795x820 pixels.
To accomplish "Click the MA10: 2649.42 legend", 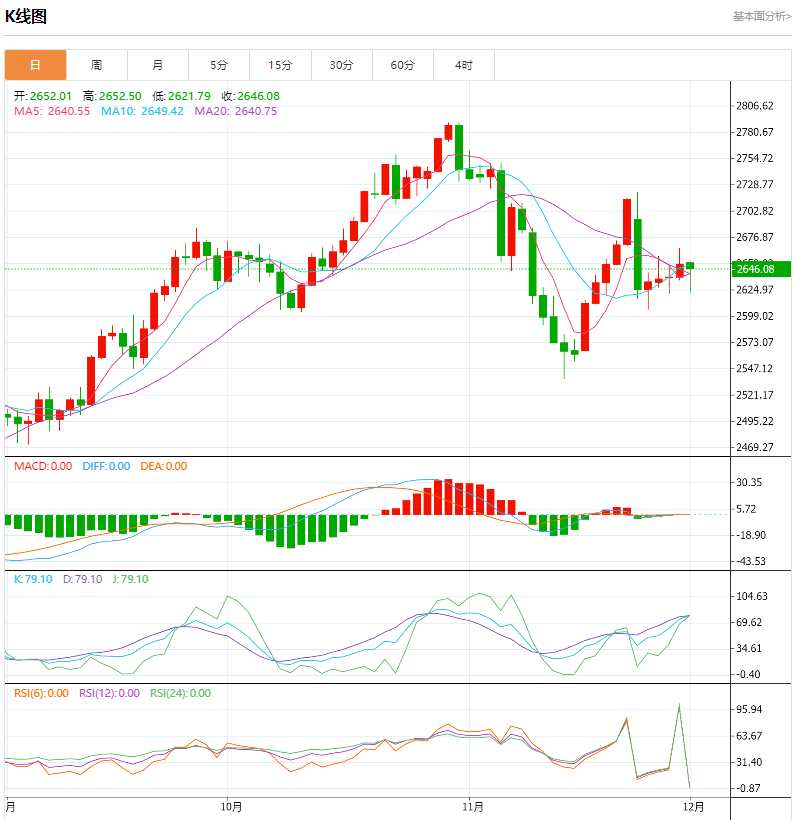I will 142,111.
